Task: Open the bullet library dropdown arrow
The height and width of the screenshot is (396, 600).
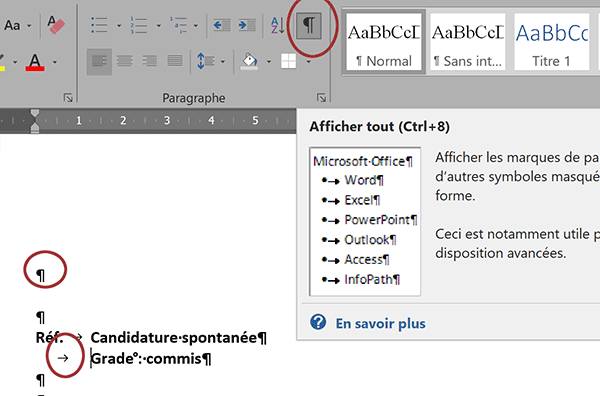Action: pos(119,26)
